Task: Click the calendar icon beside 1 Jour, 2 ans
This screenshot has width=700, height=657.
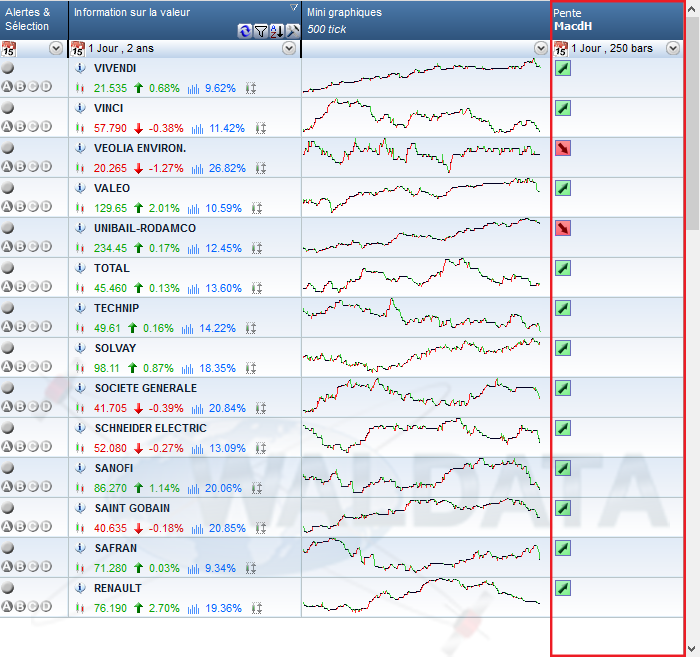Action: click(78, 49)
